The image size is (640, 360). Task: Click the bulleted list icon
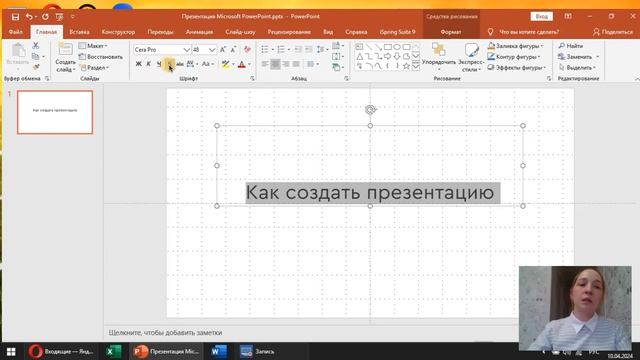pyautogui.click(x=264, y=49)
